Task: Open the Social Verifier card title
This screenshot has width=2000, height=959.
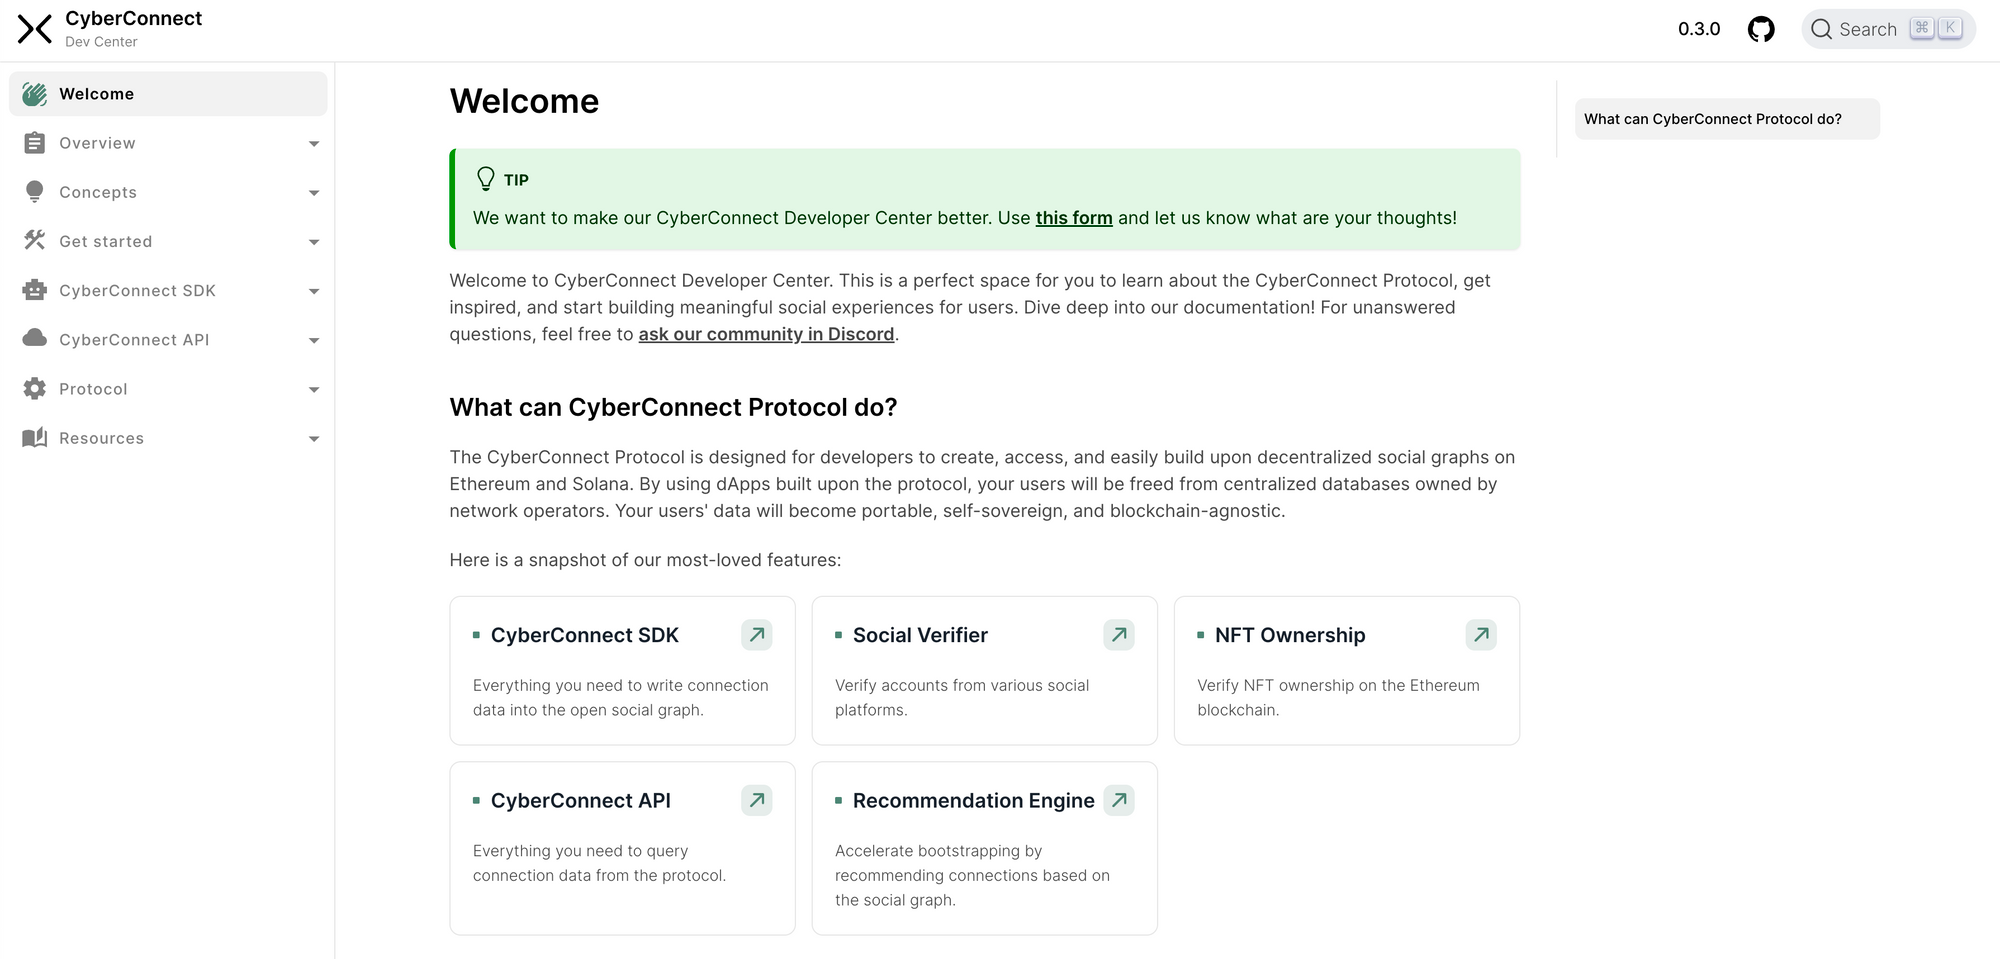Action: (920, 635)
